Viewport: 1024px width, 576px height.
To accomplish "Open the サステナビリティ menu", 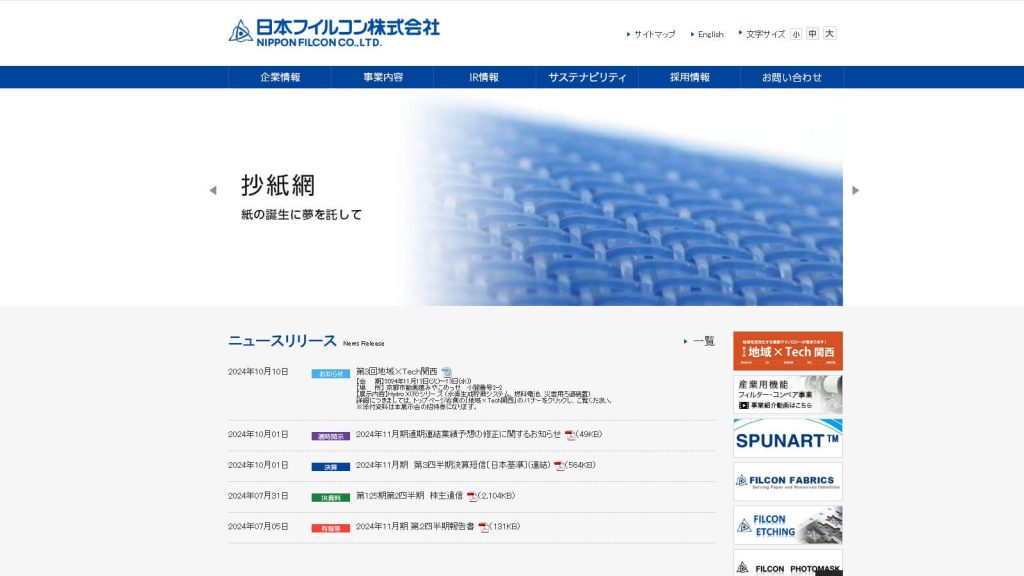I will (x=587, y=77).
